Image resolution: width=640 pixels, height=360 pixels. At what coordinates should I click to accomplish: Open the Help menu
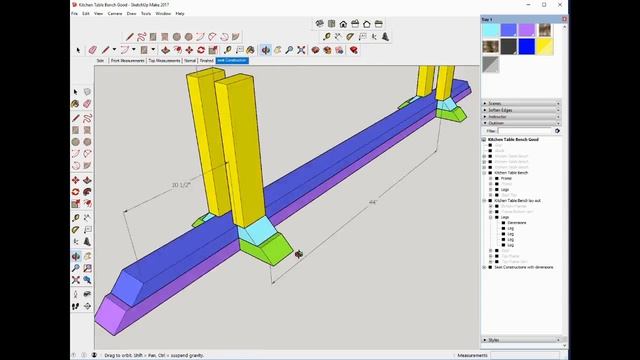click(180, 13)
